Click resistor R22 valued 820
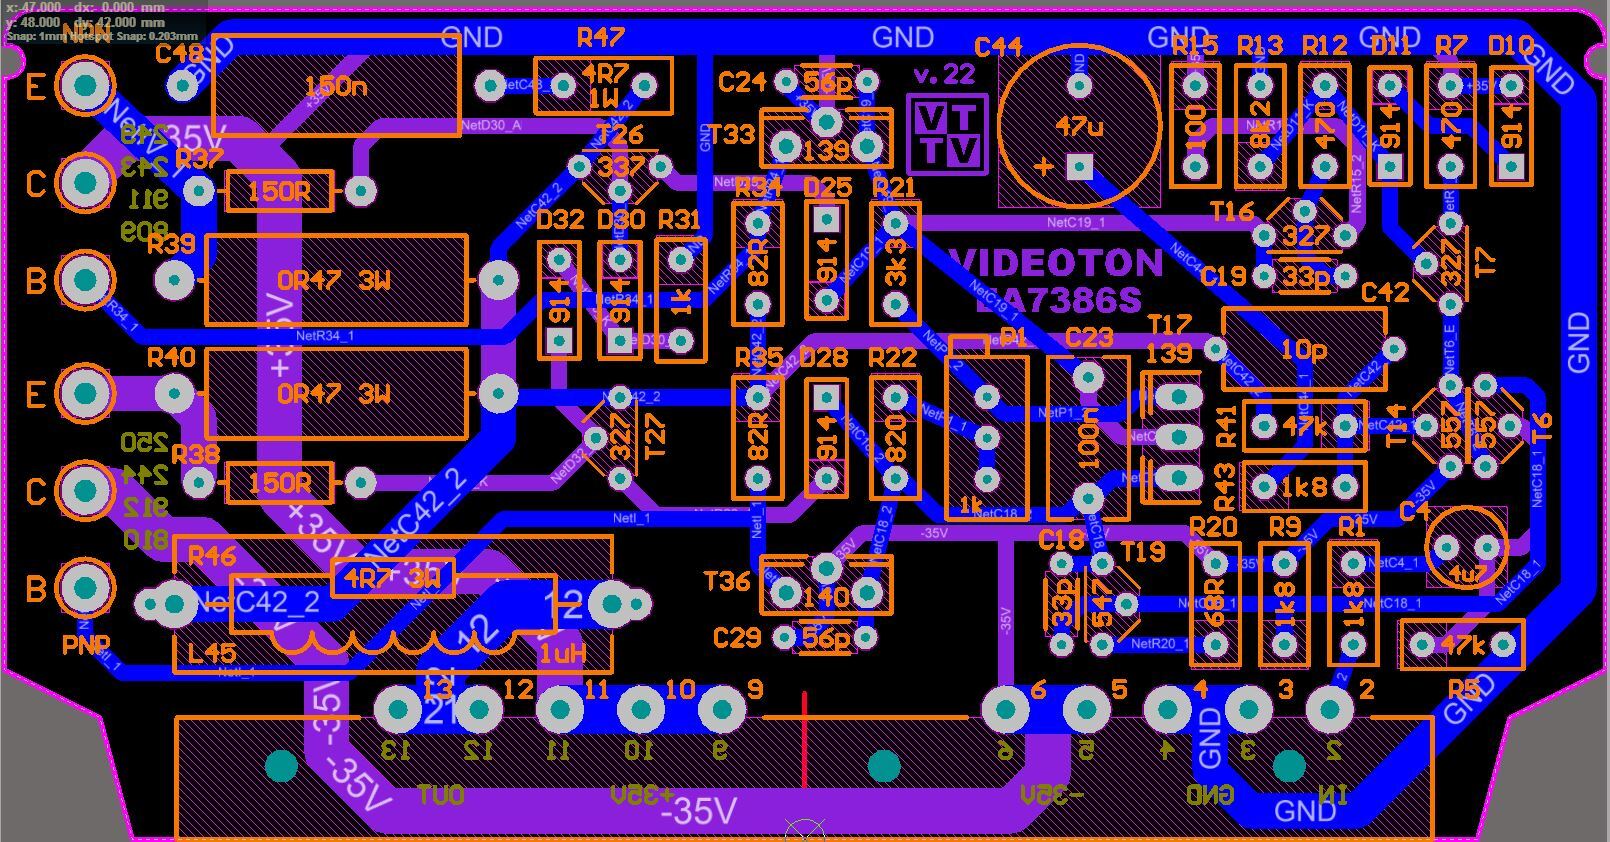The height and width of the screenshot is (842, 1610). [895, 437]
